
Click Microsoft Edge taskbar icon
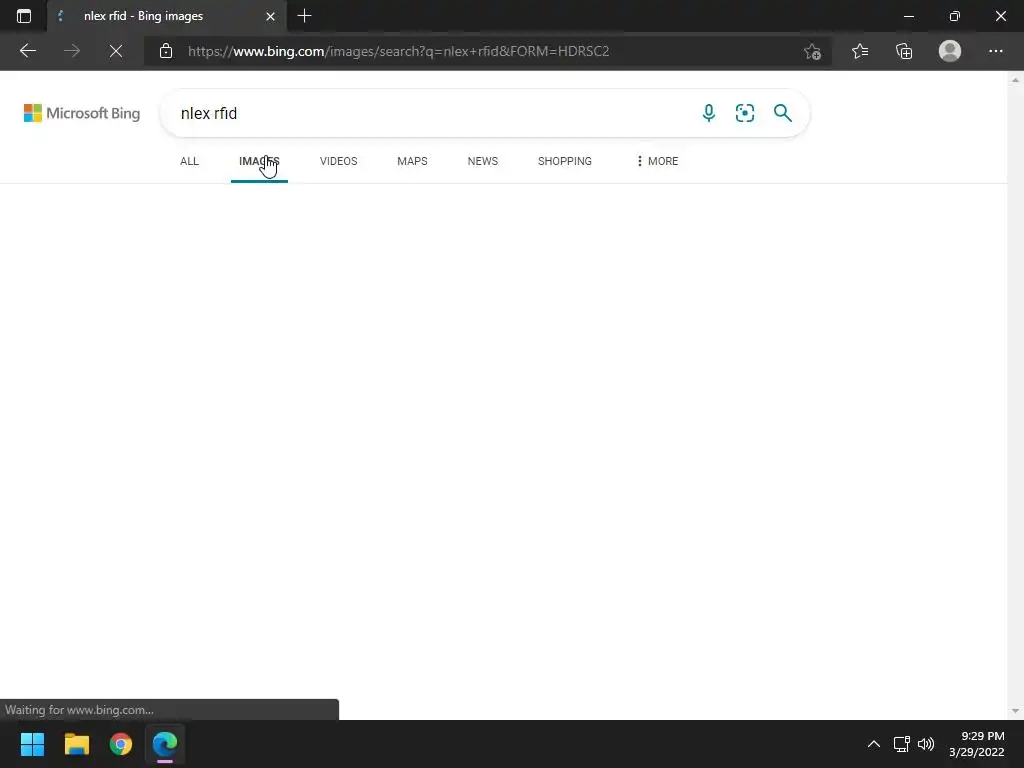[x=165, y=744]
